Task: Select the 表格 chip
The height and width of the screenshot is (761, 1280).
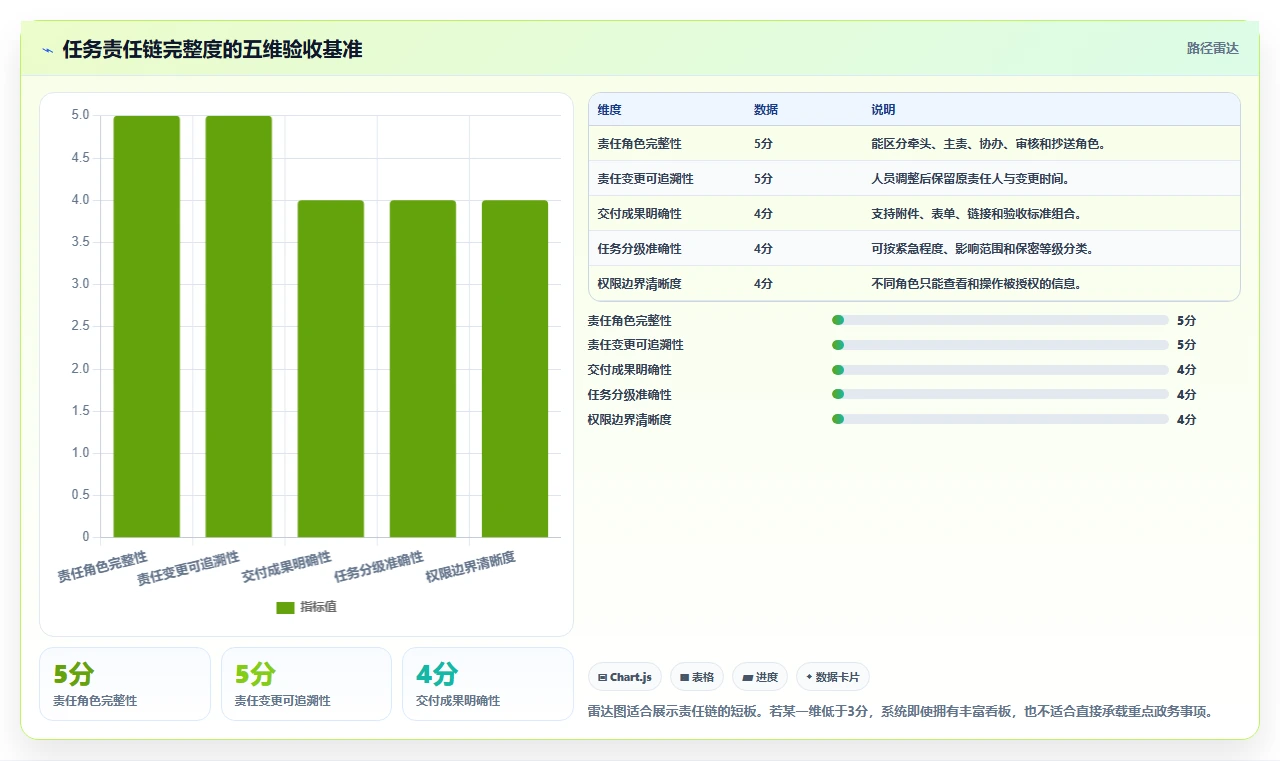Action: point(697,677)
